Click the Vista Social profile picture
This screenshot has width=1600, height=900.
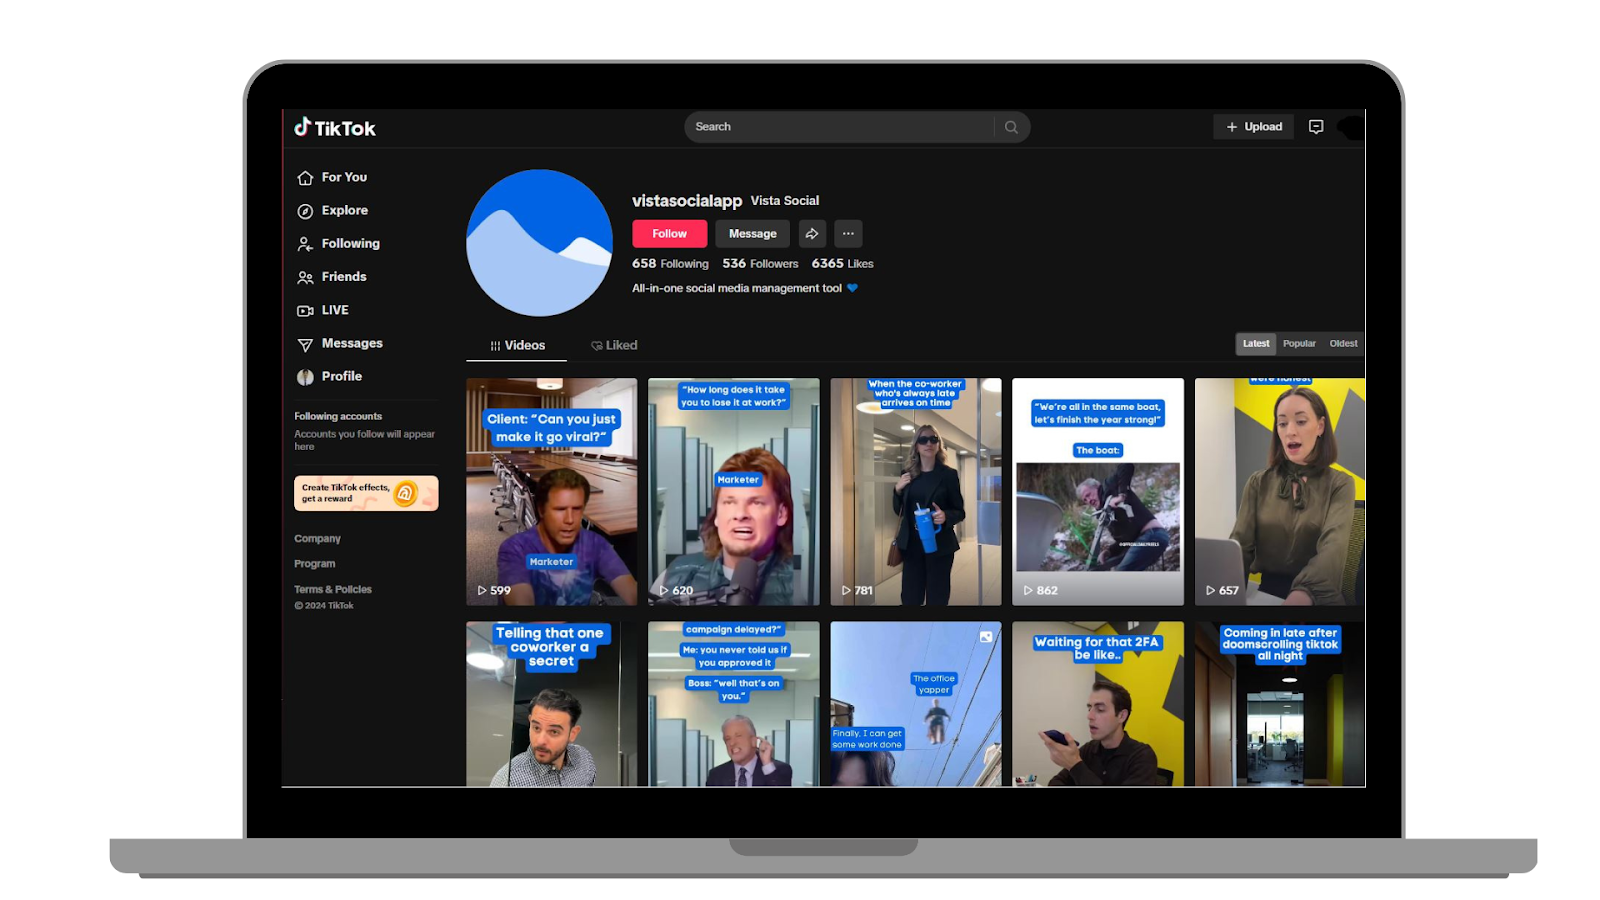[x=540, y=243]
